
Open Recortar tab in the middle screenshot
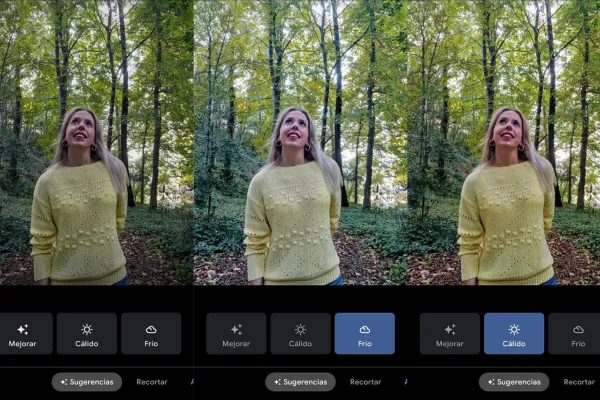pyautogui.click(x=365, y=382)
